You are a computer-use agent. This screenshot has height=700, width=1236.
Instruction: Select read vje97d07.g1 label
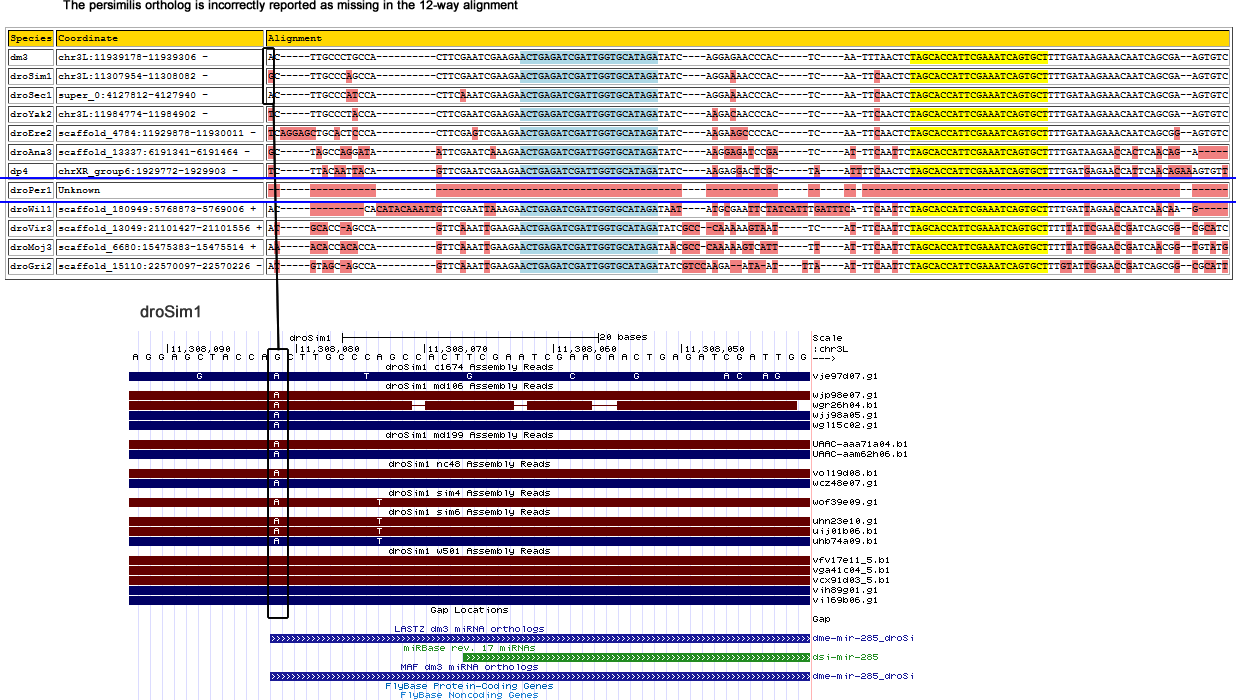click(845, 377)
